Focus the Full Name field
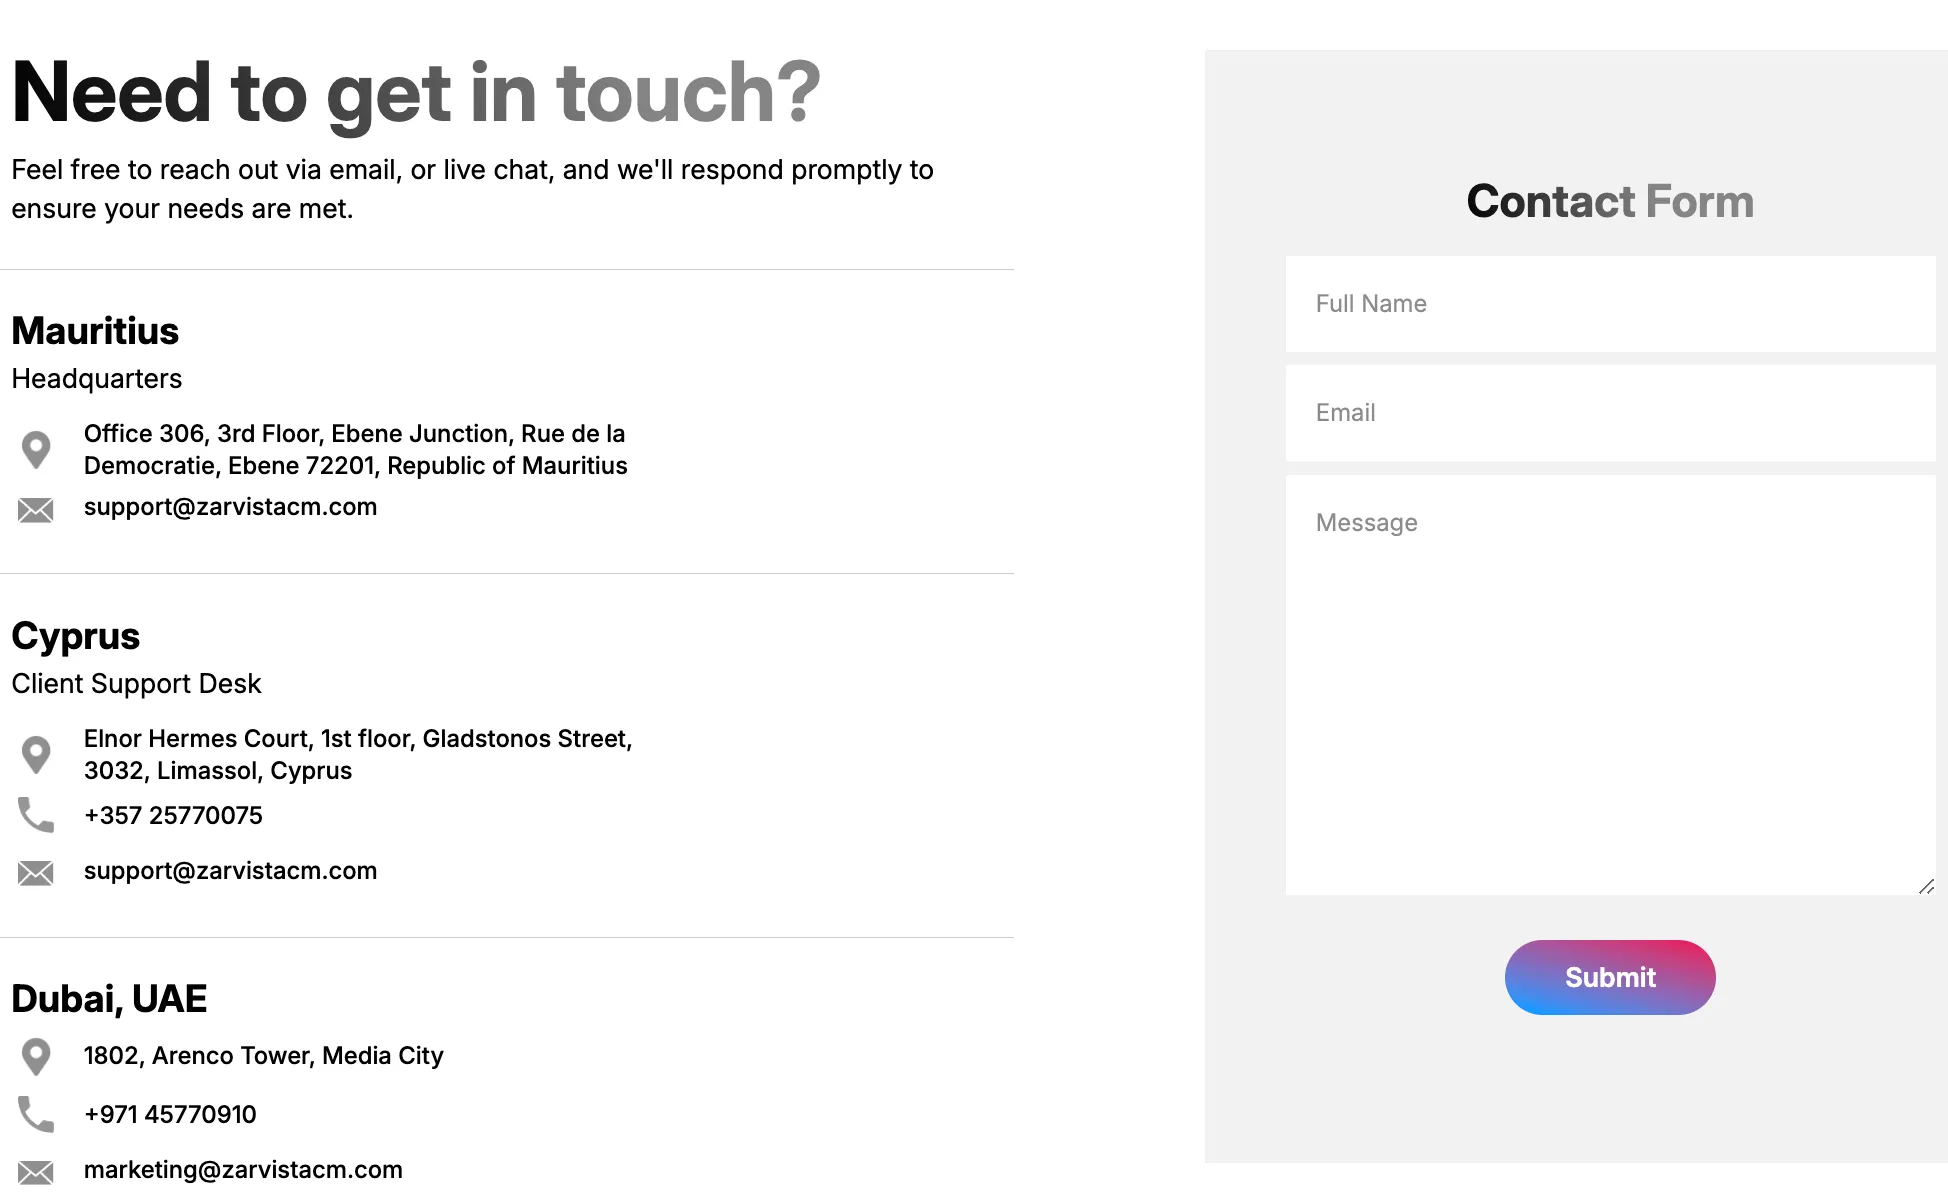 point(1610,304)
